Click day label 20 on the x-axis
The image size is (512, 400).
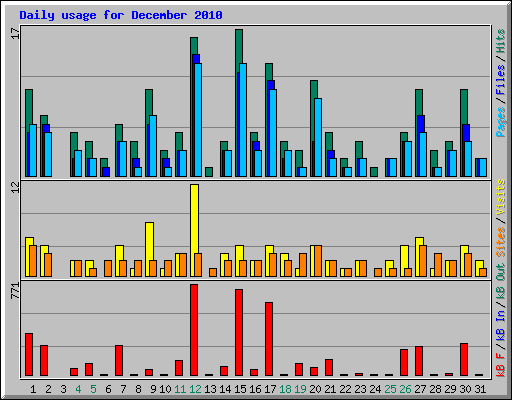click(315, 389)
